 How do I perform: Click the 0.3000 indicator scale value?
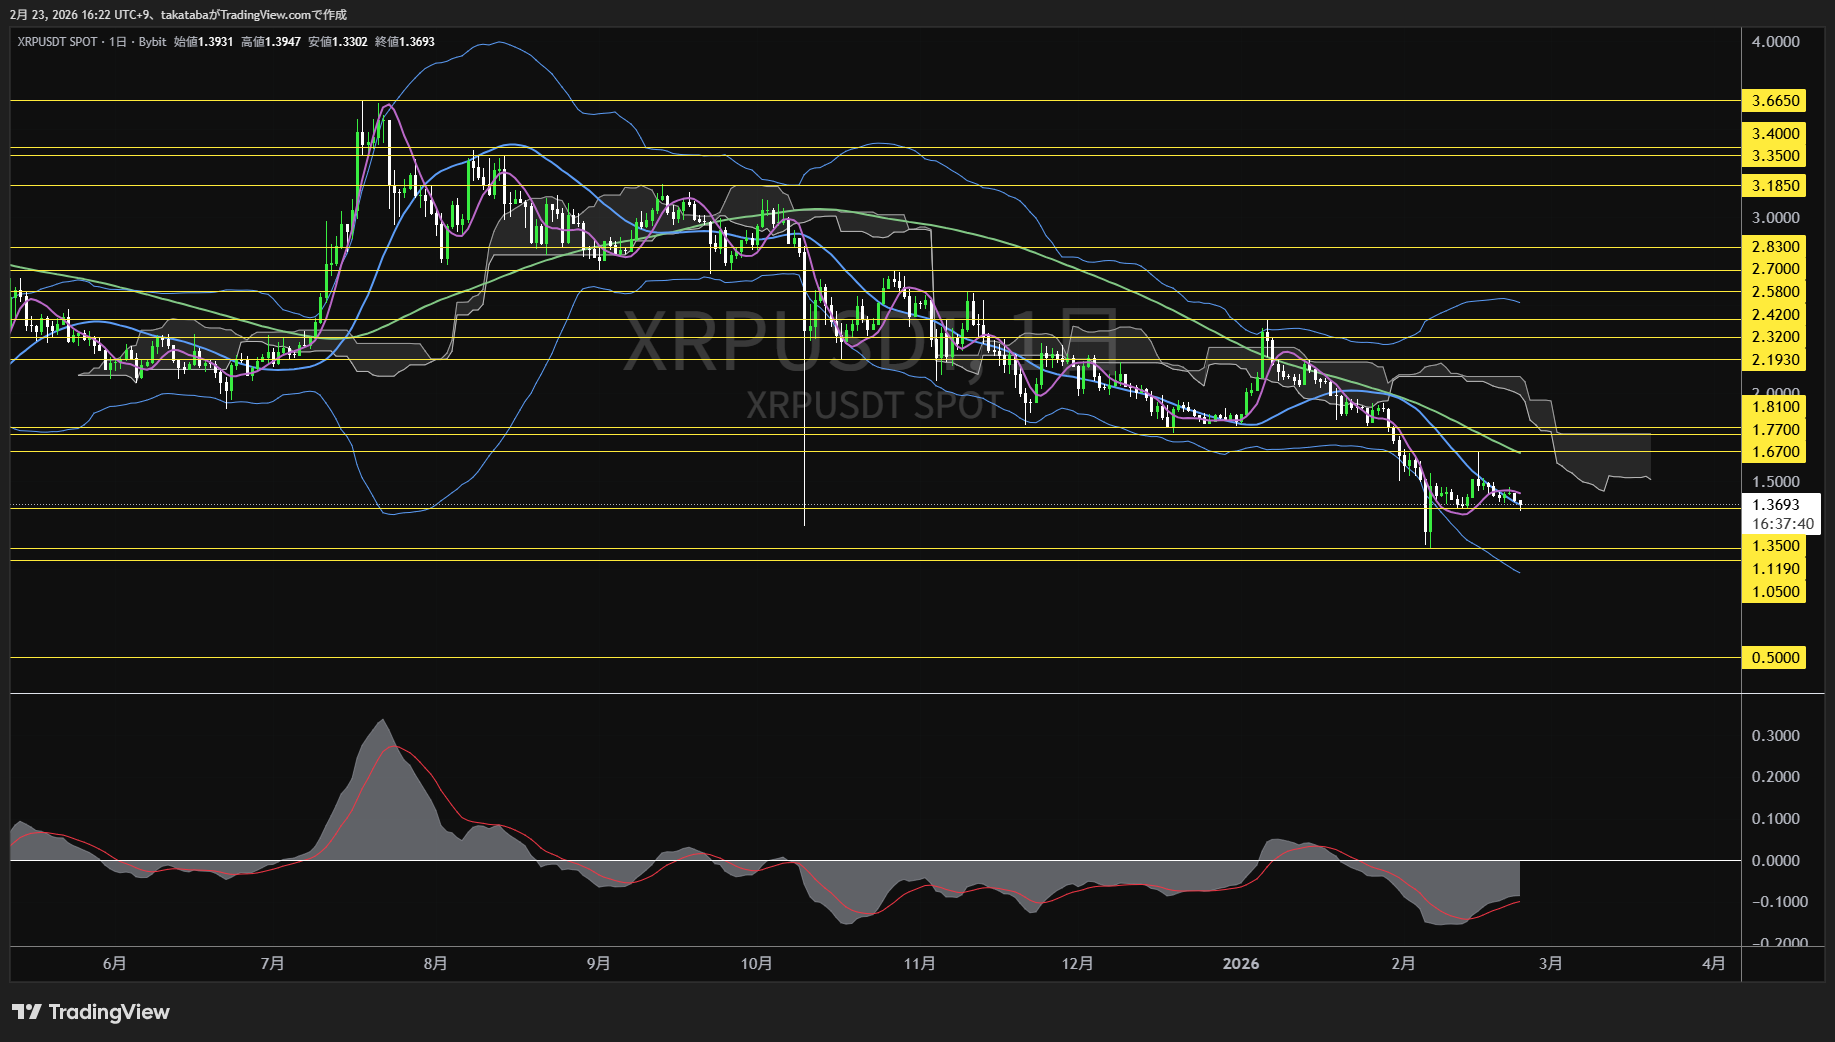pos(1775,736)
